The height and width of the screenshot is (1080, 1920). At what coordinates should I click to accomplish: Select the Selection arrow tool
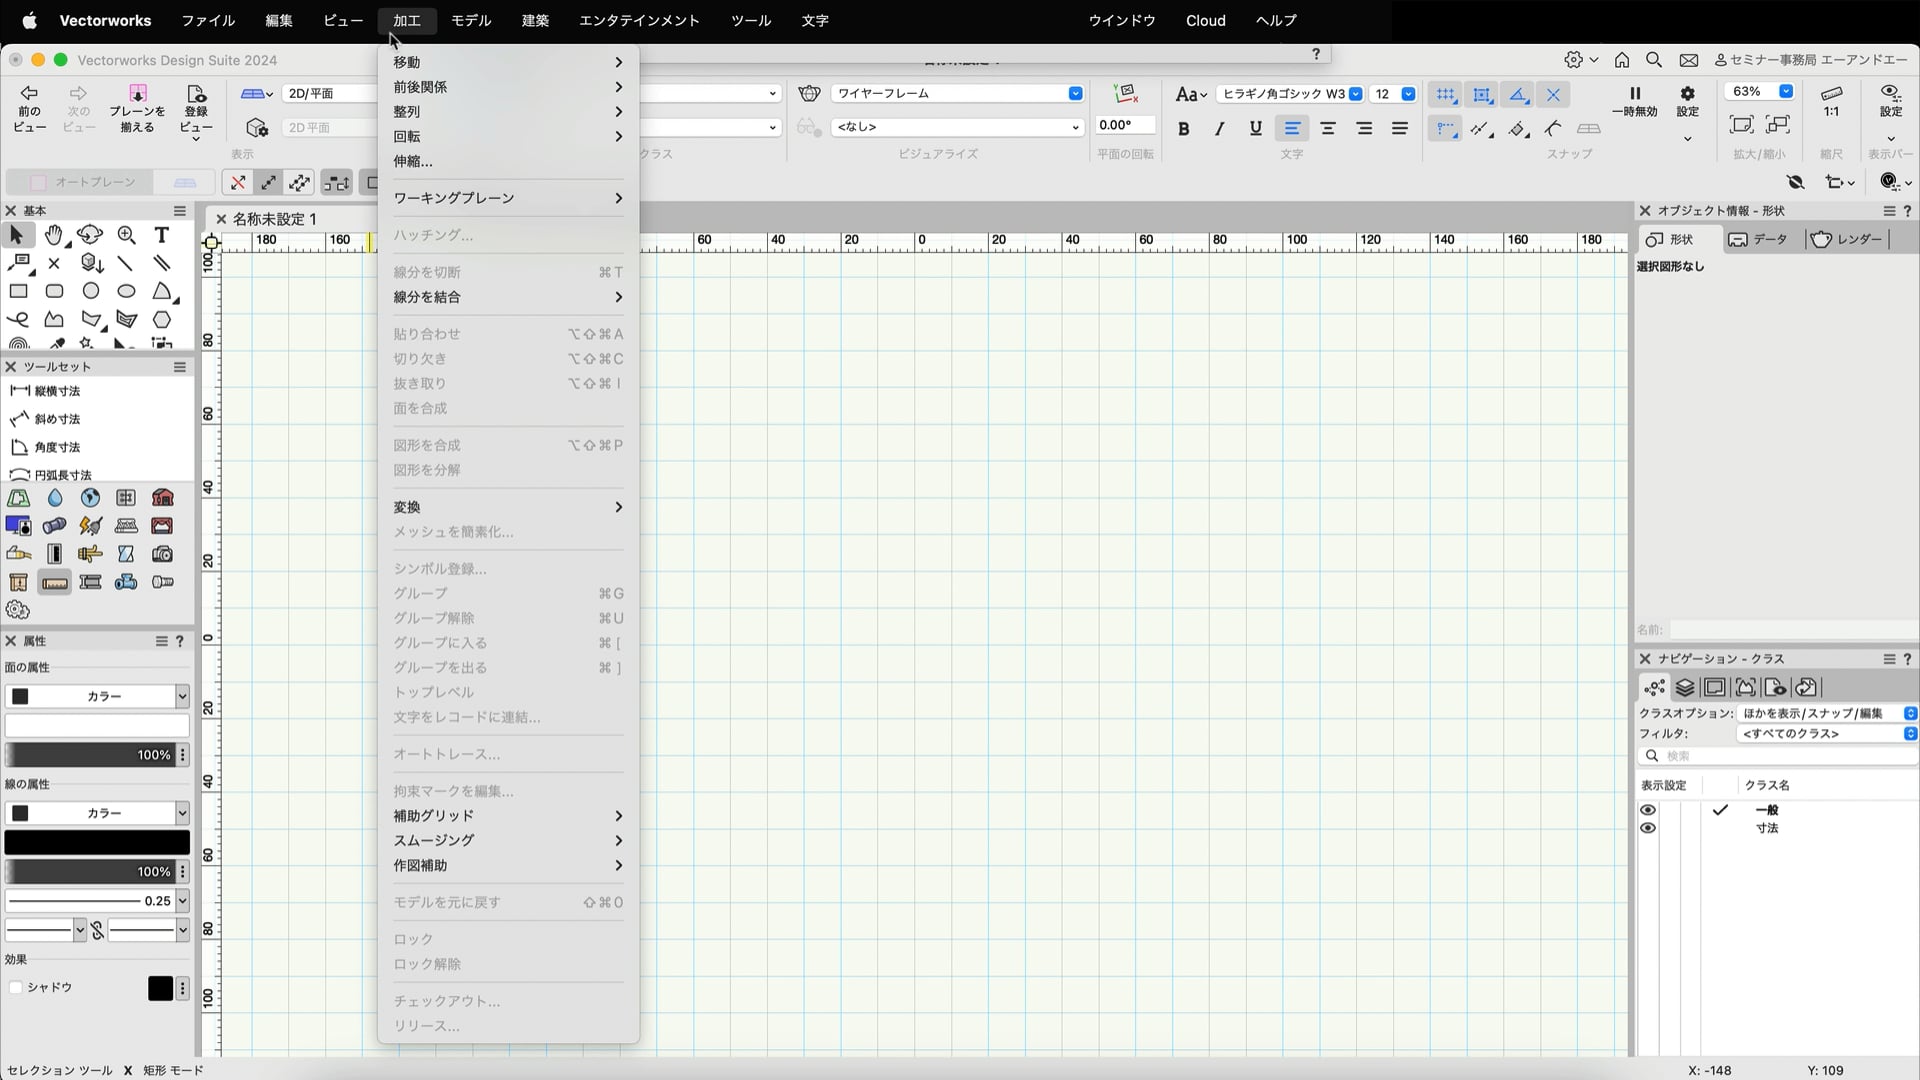(x=17, y=235)
